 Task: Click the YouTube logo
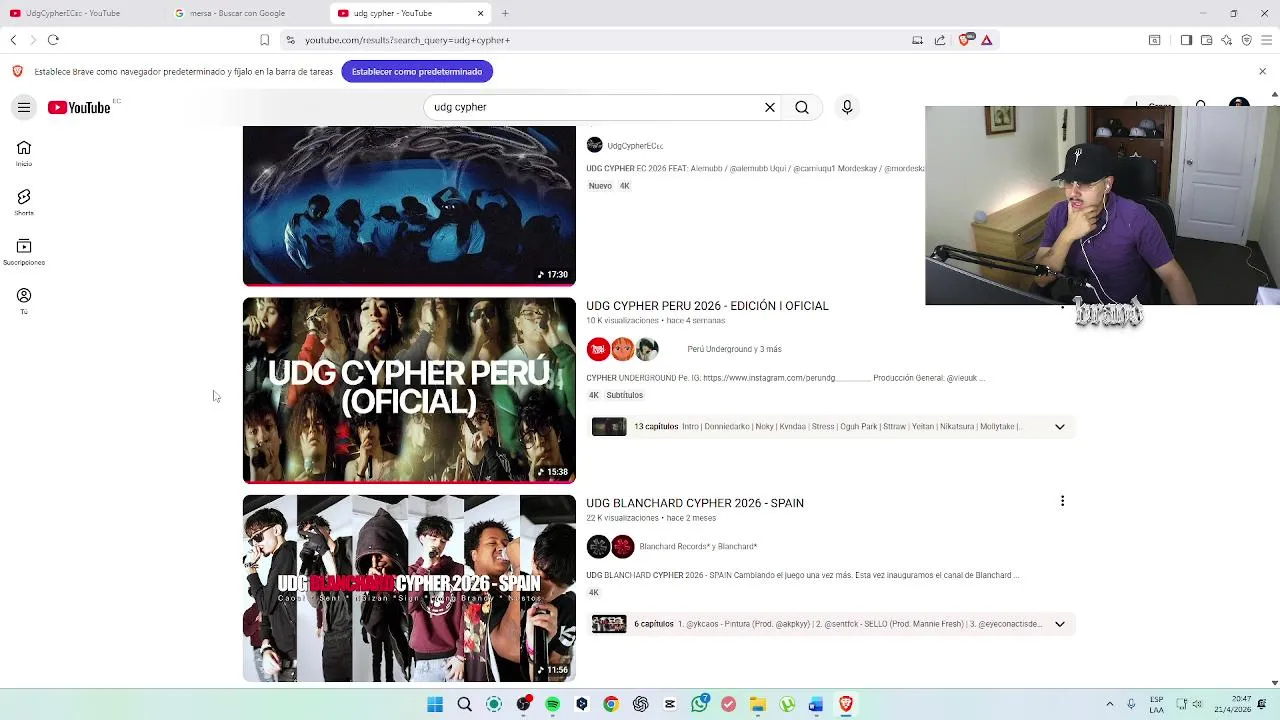[79, 107]
